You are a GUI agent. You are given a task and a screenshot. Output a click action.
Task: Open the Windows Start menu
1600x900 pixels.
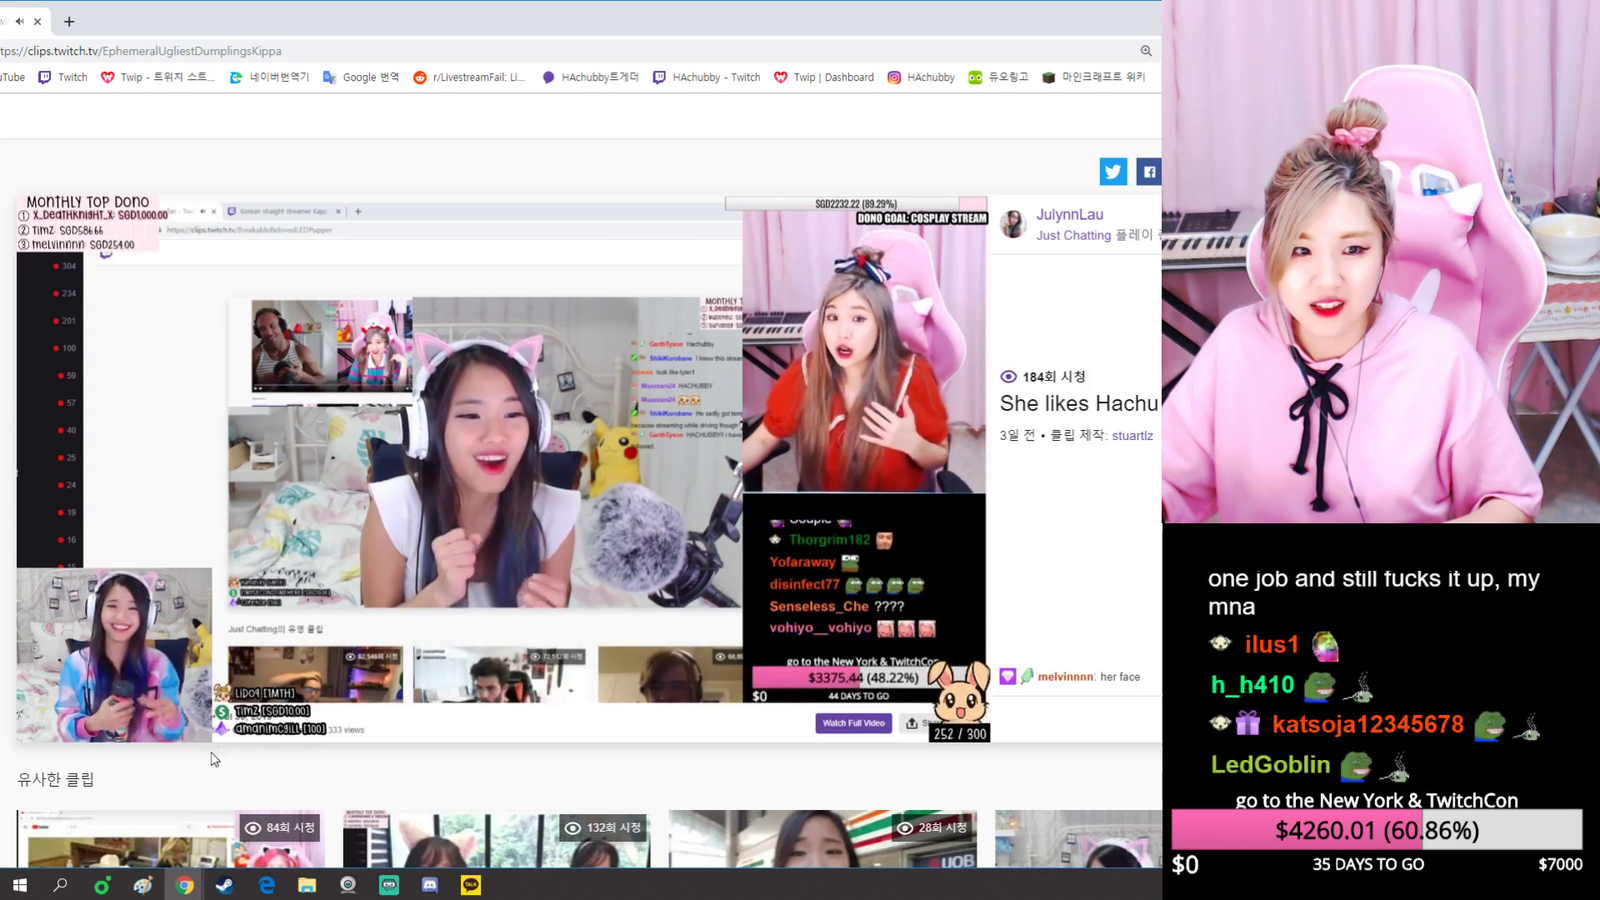tap(19, 885)
